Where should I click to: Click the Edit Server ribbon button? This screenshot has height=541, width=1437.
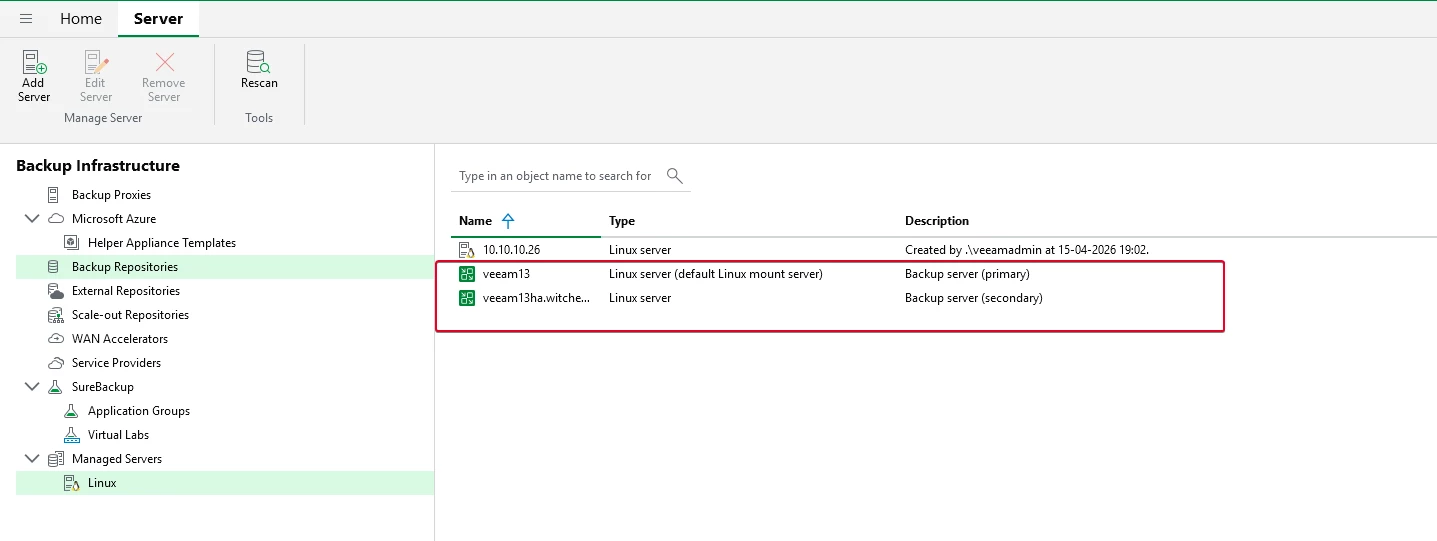pos(96,77)
